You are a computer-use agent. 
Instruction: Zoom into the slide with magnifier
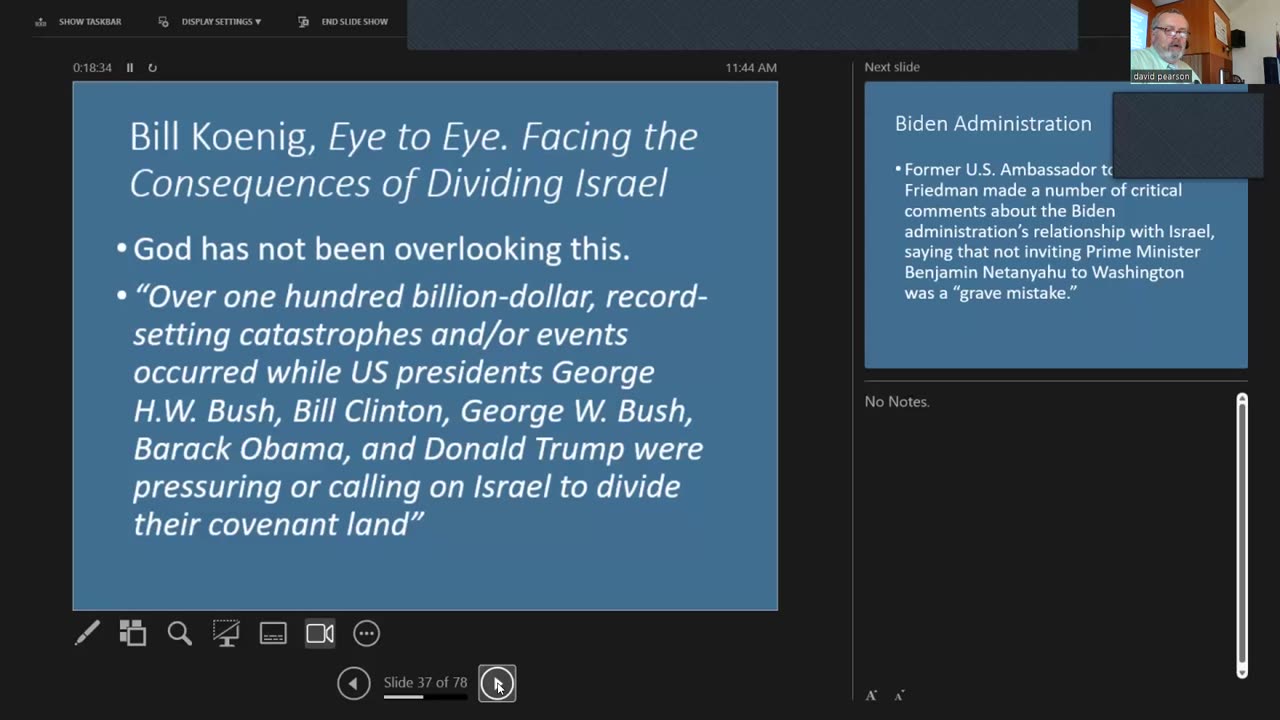(x=180, y=633)
